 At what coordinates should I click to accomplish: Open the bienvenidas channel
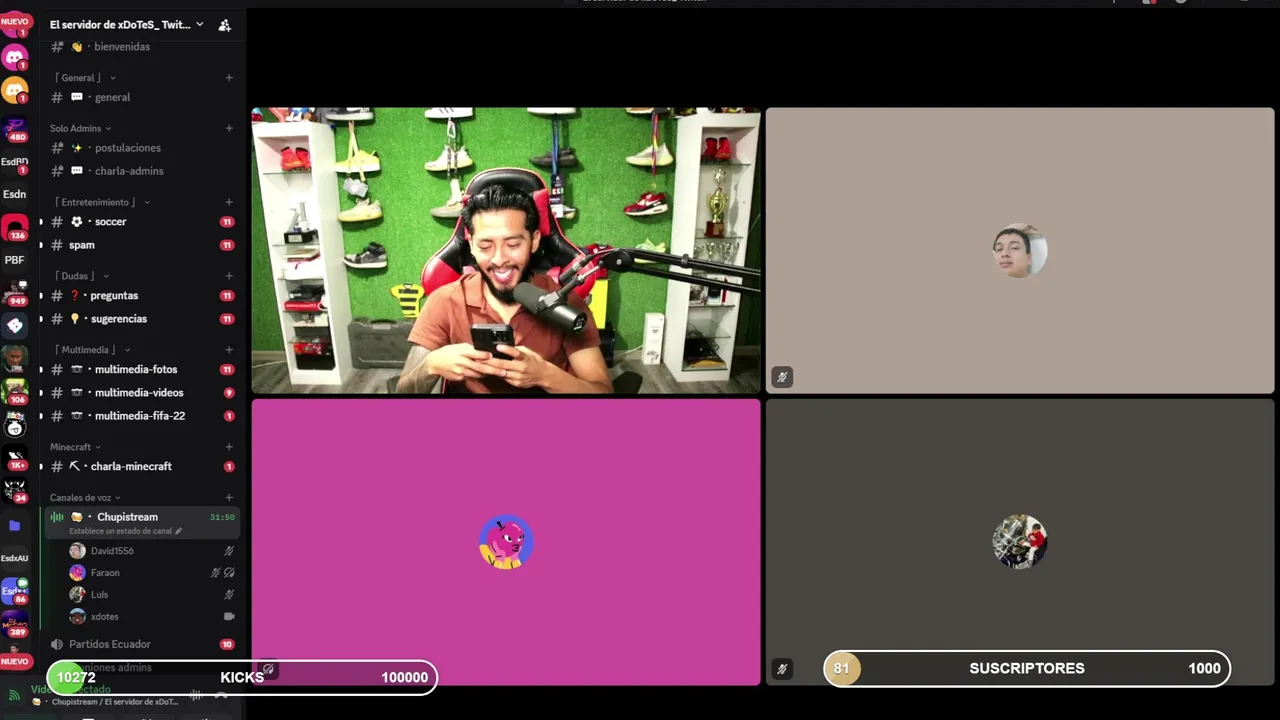point(142,47)
